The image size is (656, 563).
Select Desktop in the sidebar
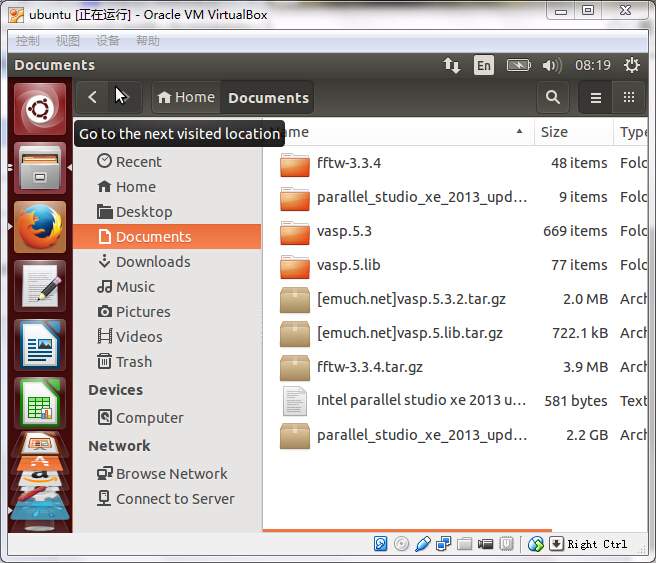(167, 212)
